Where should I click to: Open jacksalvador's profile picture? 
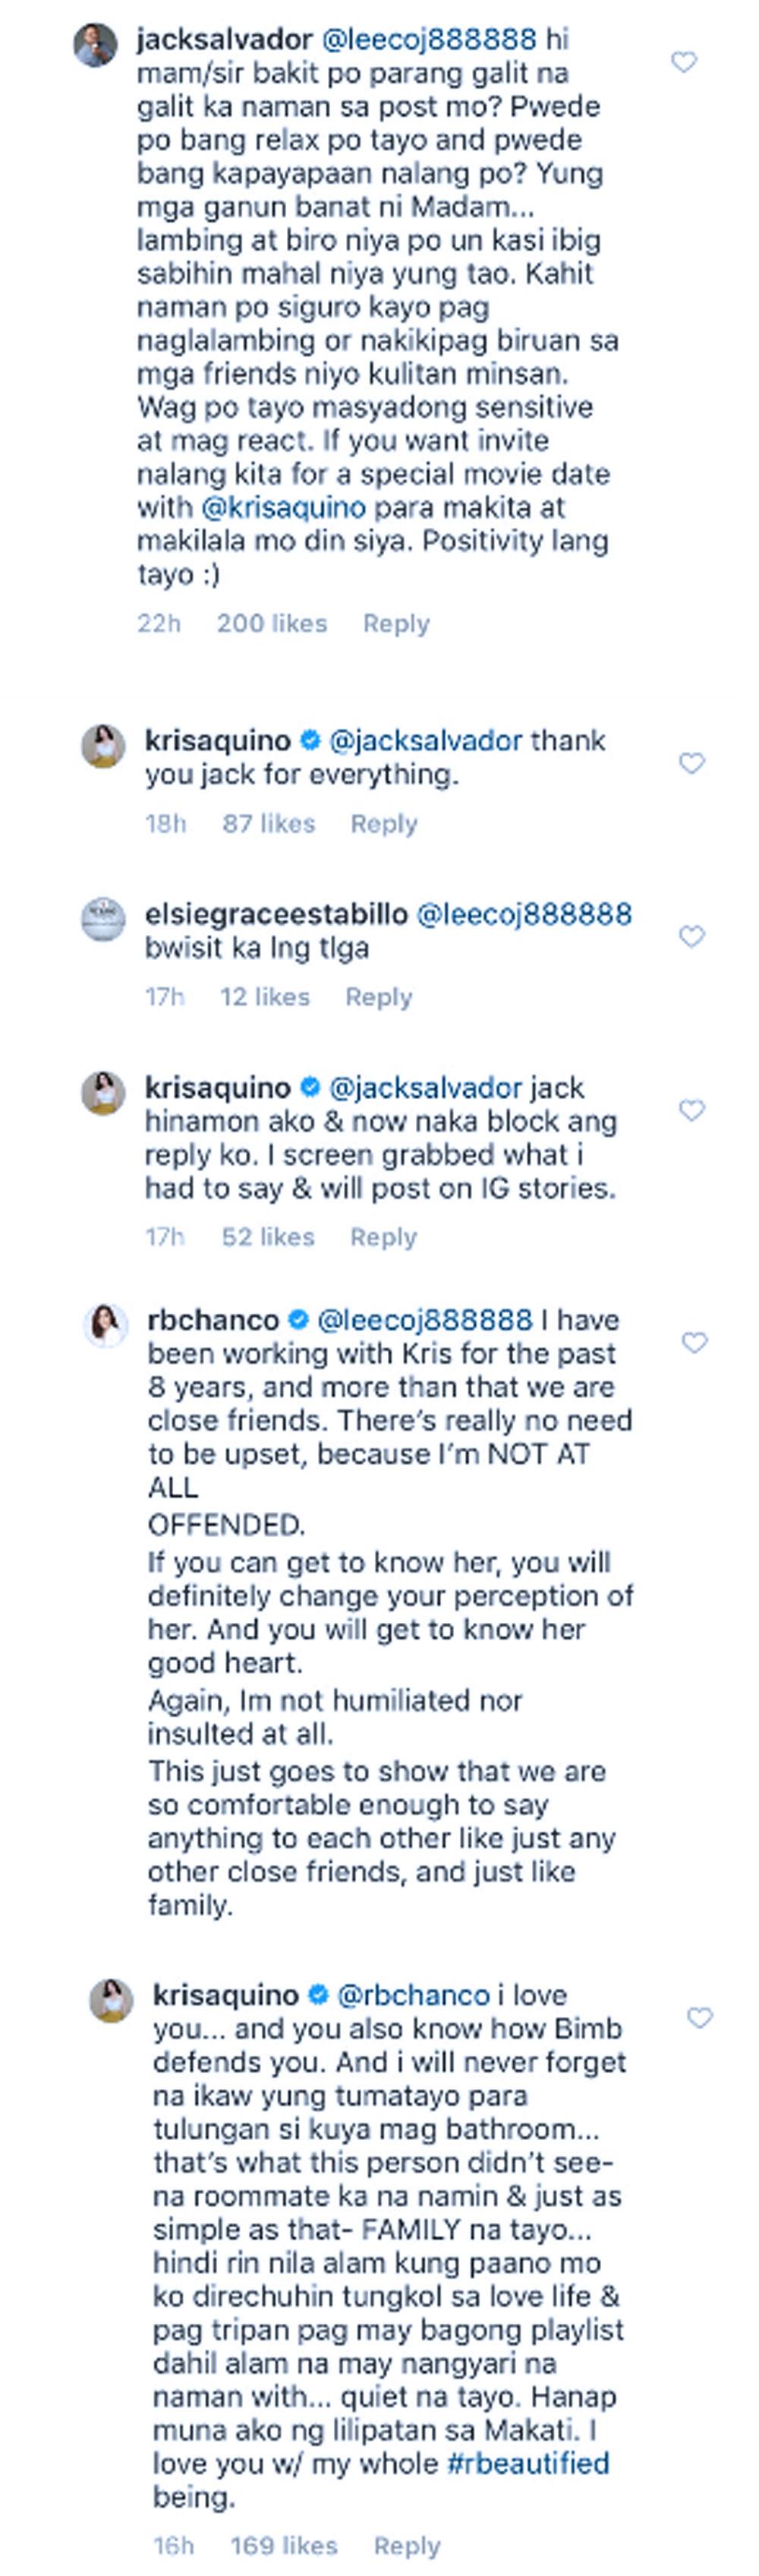96,45
